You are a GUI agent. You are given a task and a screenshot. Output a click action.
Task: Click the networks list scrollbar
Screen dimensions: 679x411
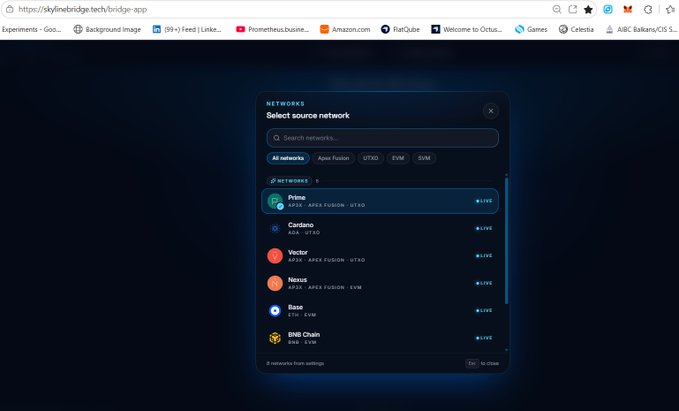[x=506, y=240]
